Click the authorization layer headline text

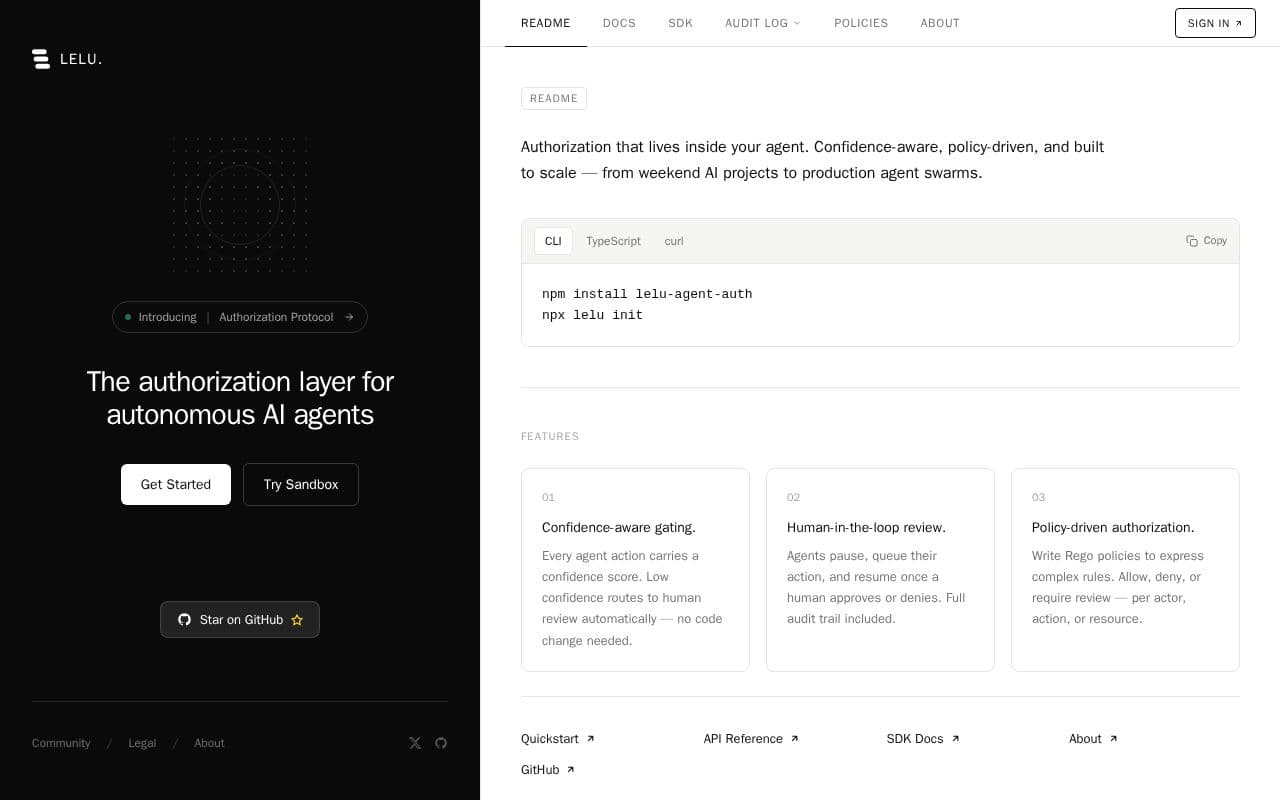coord(240,398)
